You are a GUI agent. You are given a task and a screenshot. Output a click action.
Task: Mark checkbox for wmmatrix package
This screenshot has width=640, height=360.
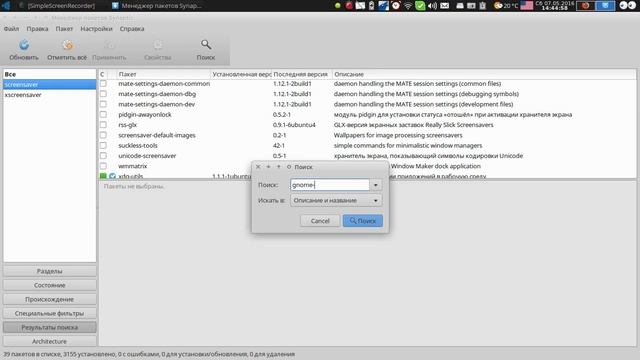tap(103, 166)
